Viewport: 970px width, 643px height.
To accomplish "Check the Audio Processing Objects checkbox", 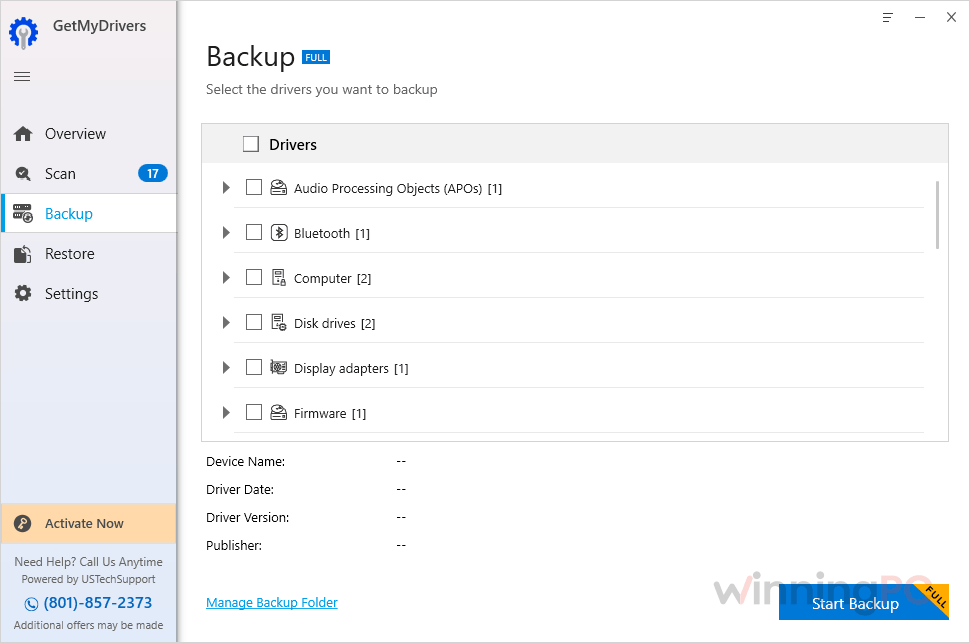I will point(254,187).
